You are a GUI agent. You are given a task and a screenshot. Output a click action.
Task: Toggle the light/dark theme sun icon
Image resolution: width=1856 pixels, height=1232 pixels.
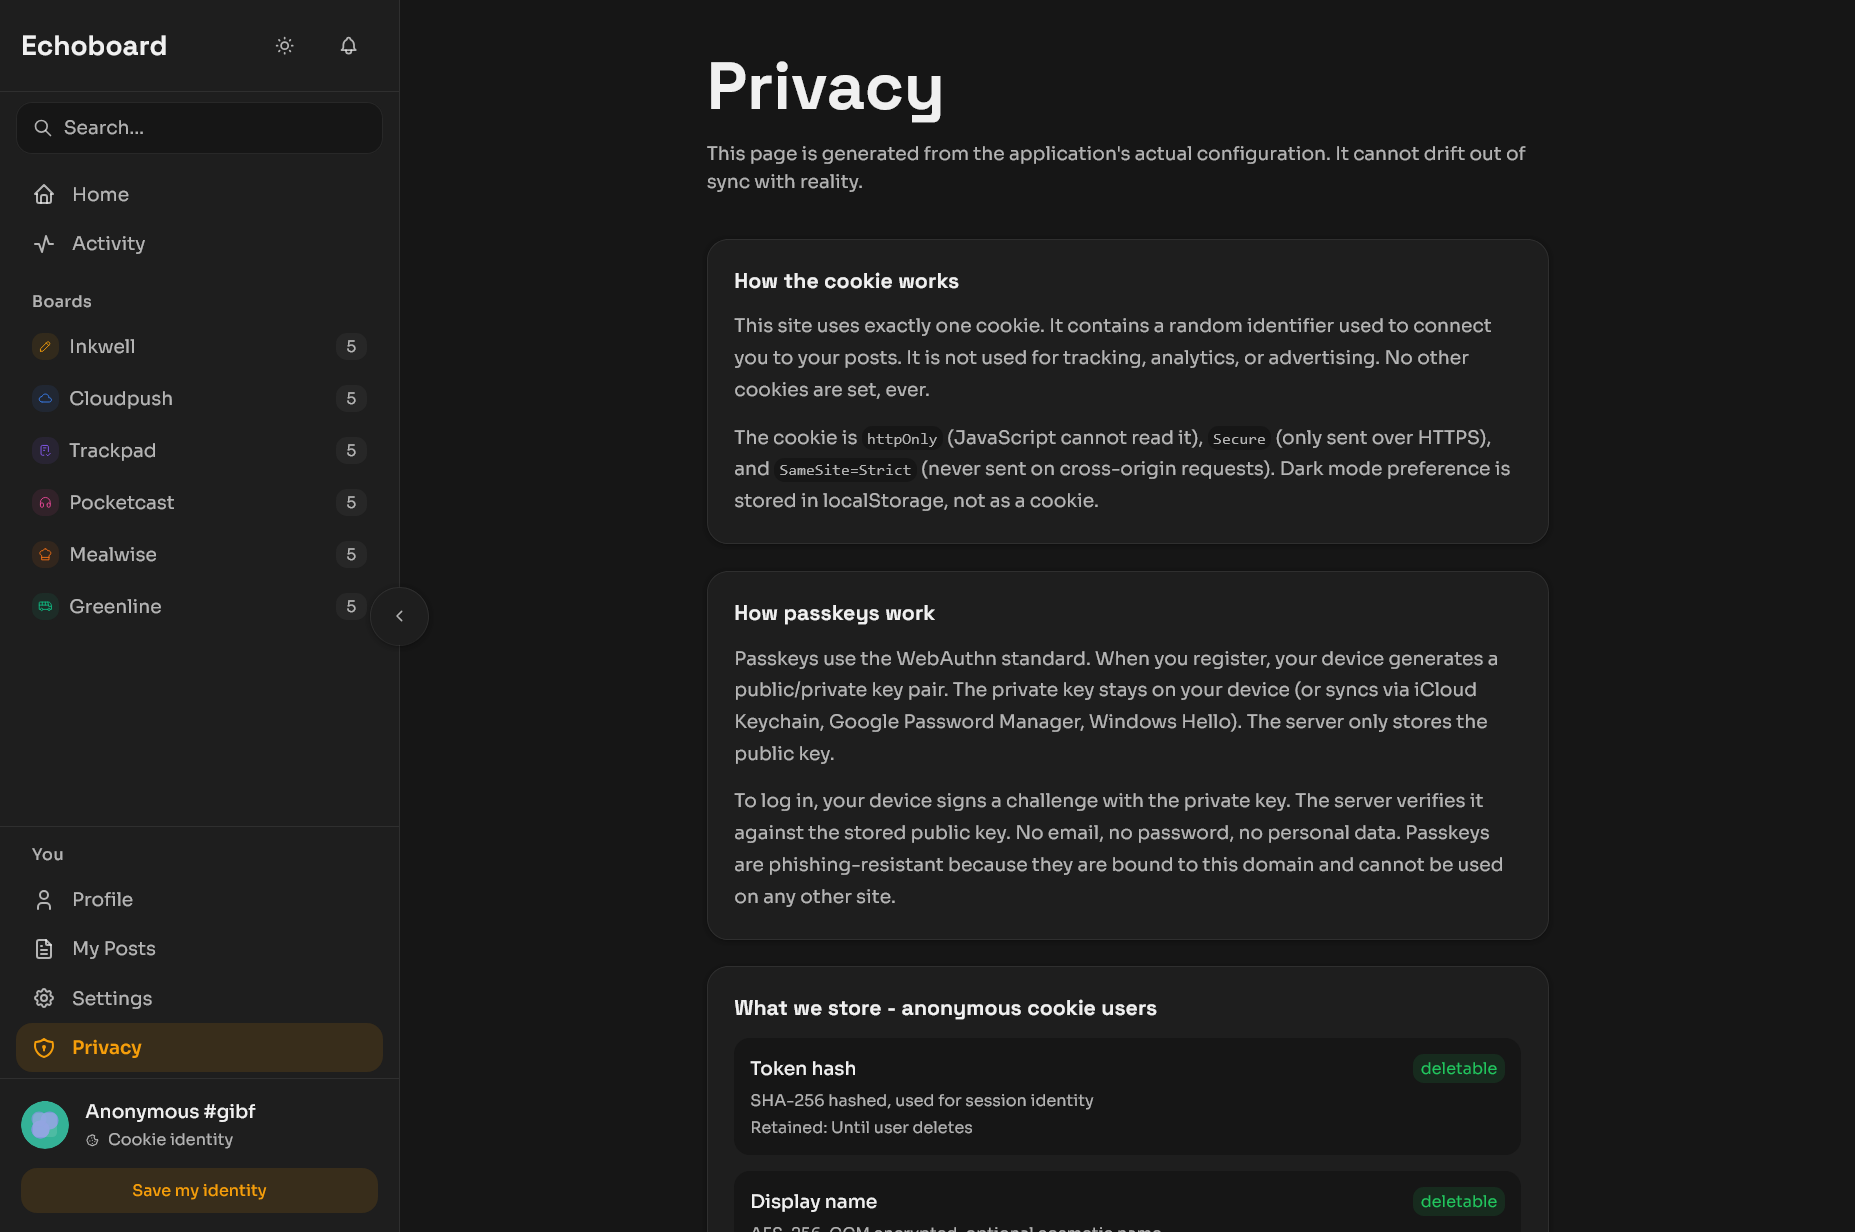[285, 46]
